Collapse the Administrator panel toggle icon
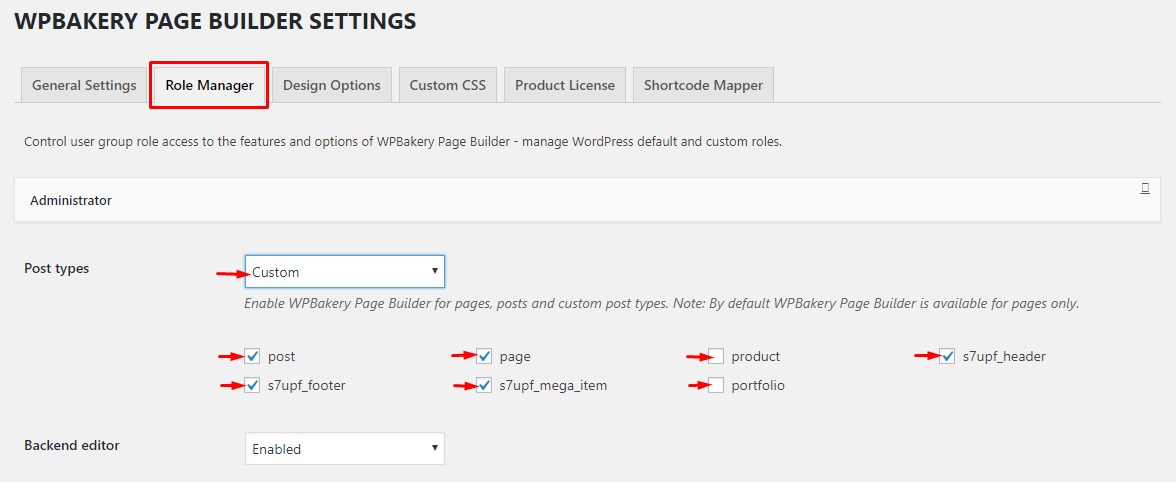This screenshot has width=1176, height=482. pyautogui.click(x=1144, y=188)
